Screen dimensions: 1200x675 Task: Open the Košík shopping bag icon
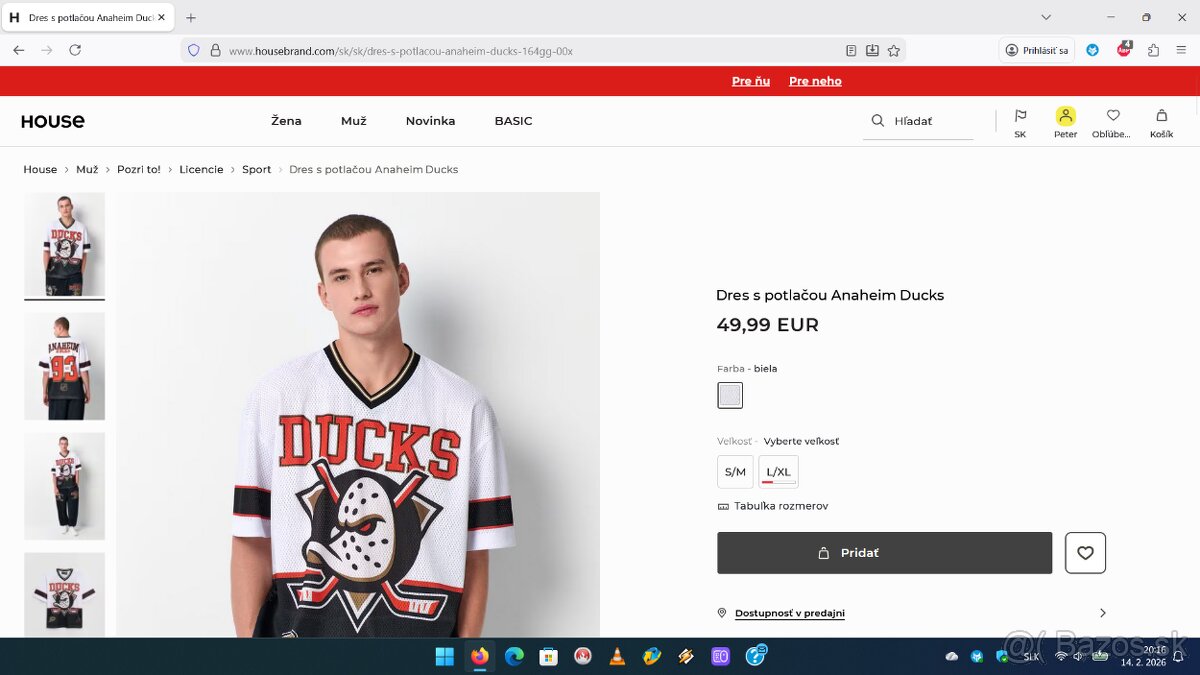(1161, 115)
